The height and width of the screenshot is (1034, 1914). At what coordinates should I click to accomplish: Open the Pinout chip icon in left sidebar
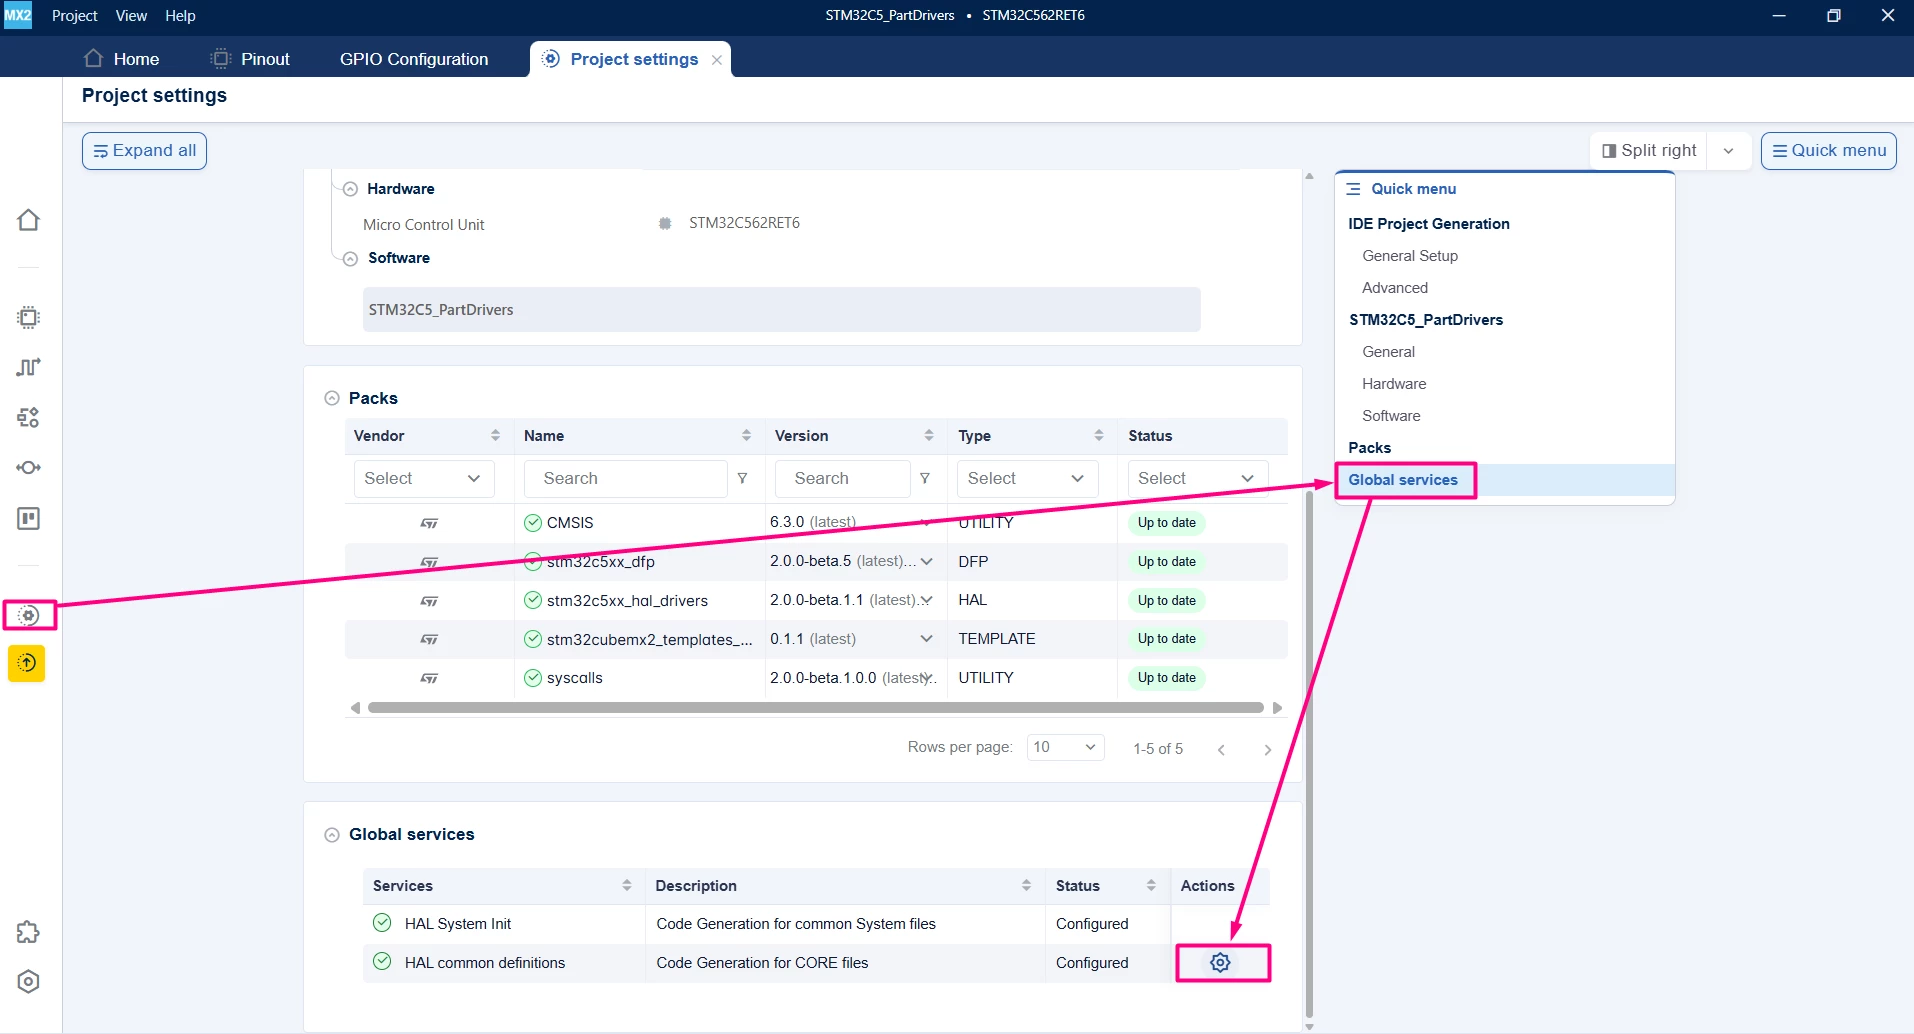[x=28, y=318]
